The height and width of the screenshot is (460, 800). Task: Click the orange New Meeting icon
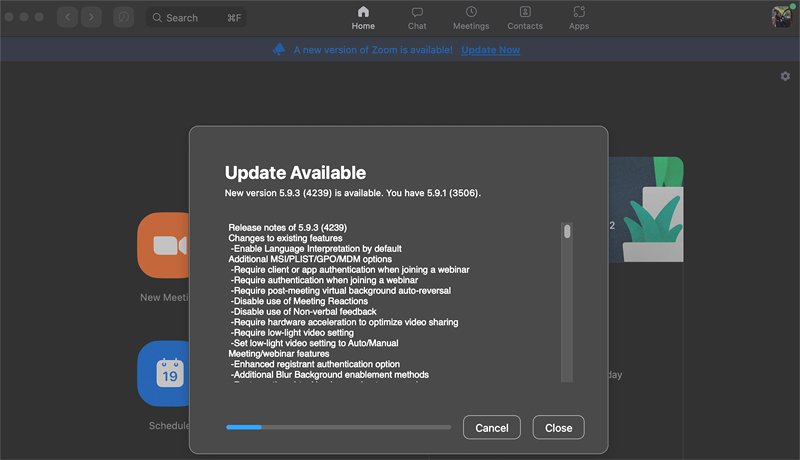pos(164,245)
